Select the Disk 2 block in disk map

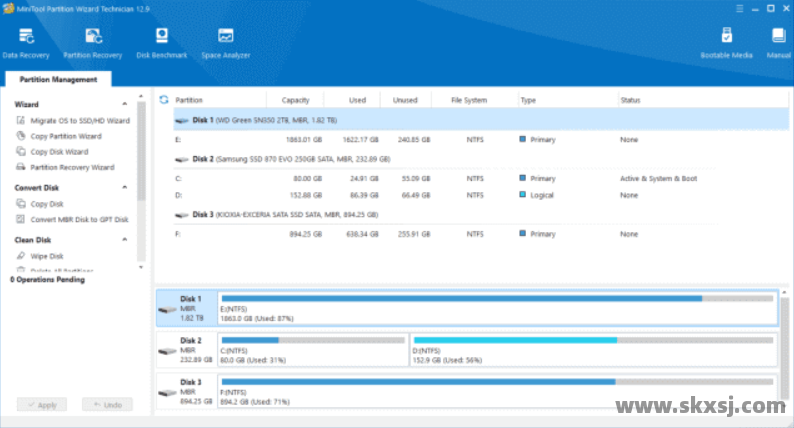click(188, 351)
